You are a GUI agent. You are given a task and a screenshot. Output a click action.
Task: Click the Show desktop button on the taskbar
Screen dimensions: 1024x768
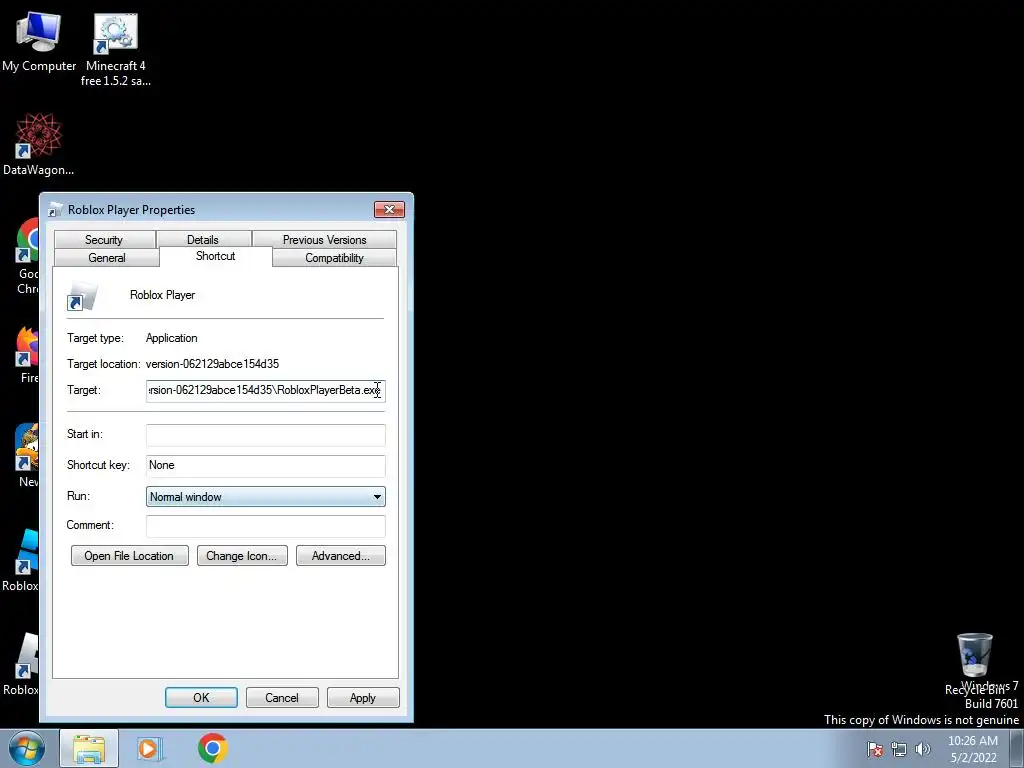click(x=1017, y=748)
